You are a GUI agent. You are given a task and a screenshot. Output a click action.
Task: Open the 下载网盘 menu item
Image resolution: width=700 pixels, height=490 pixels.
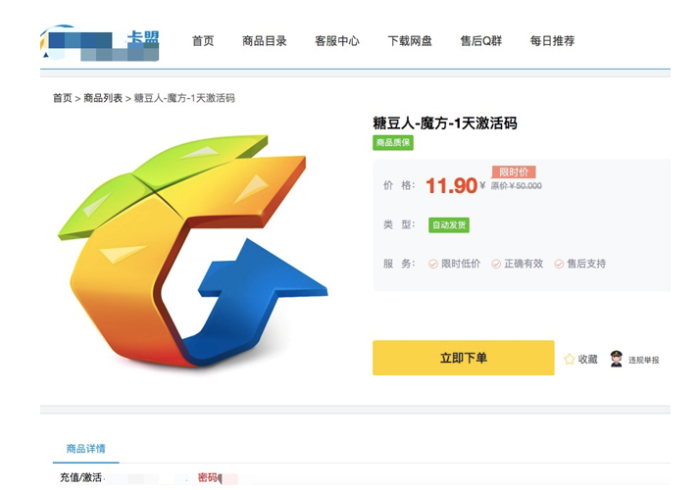(x=410, y=41)
